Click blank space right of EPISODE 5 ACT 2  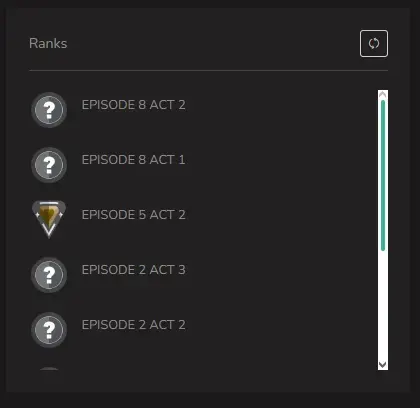[280, 215]
